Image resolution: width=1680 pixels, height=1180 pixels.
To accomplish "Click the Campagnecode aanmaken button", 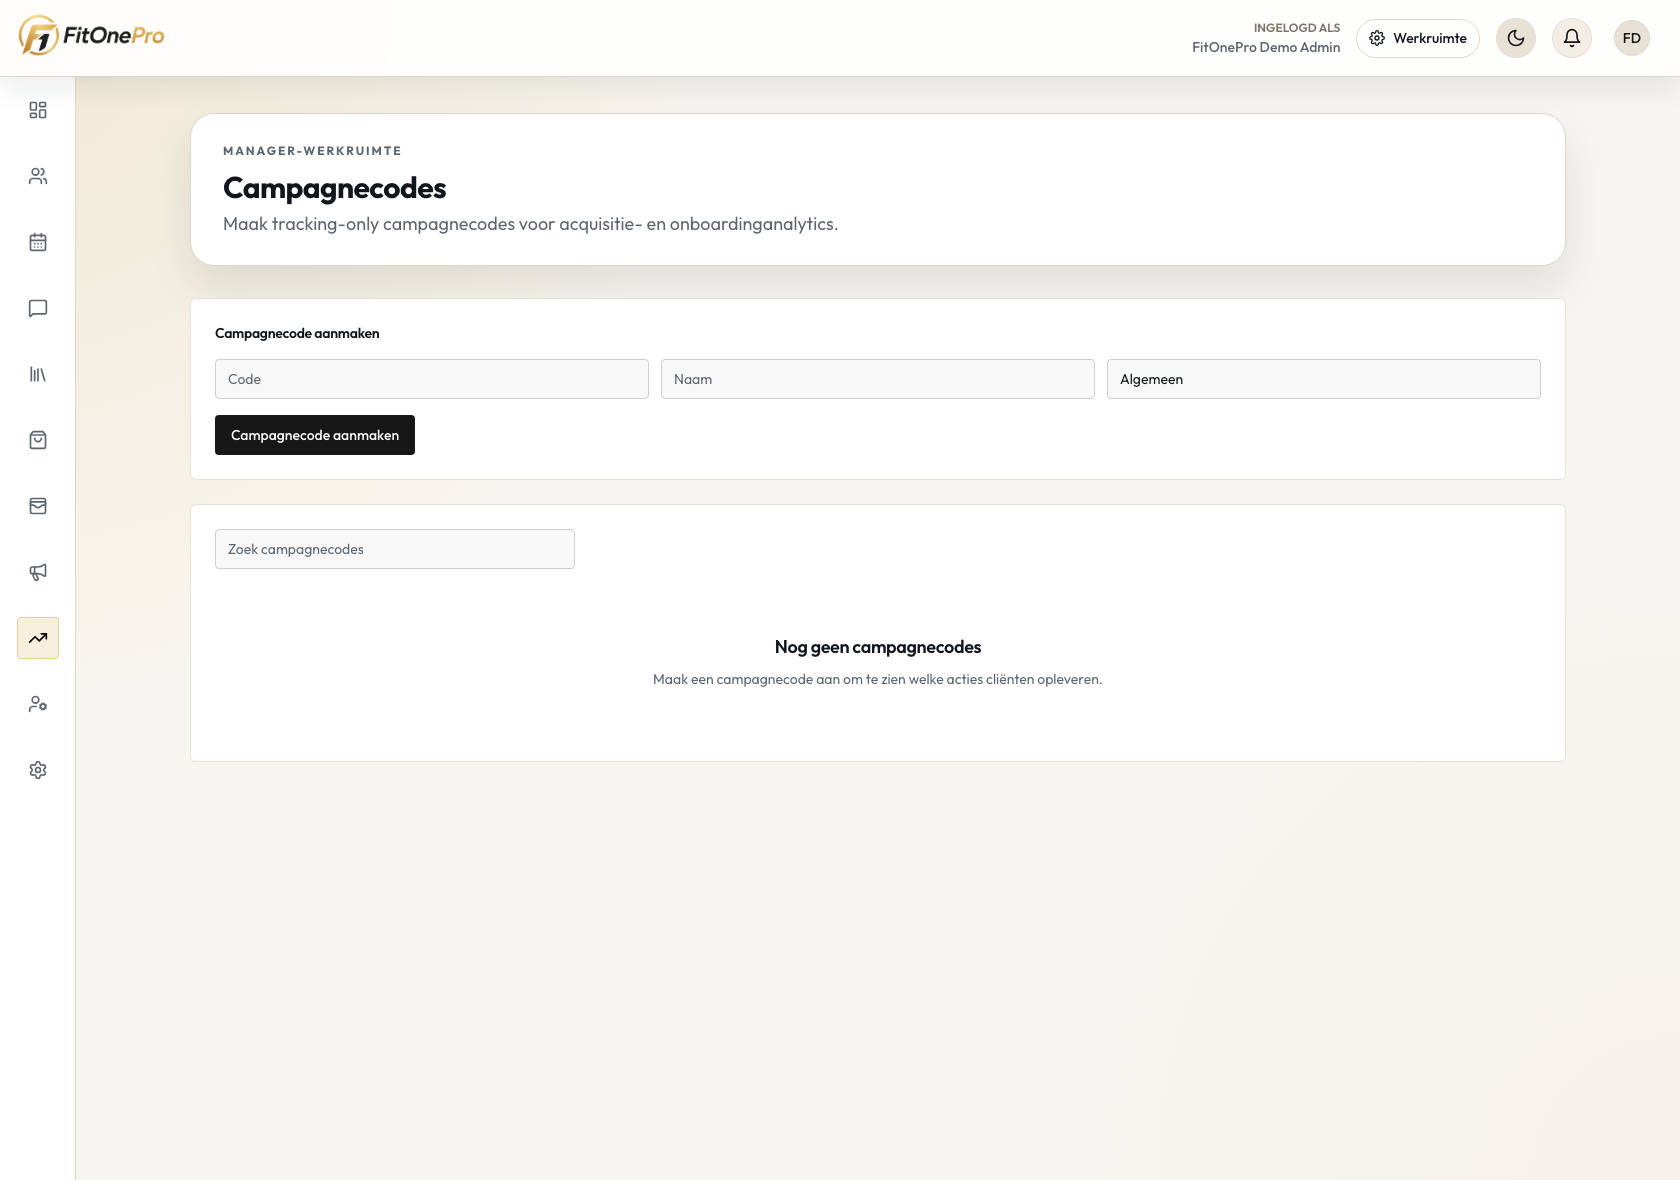I will [315, 435].
